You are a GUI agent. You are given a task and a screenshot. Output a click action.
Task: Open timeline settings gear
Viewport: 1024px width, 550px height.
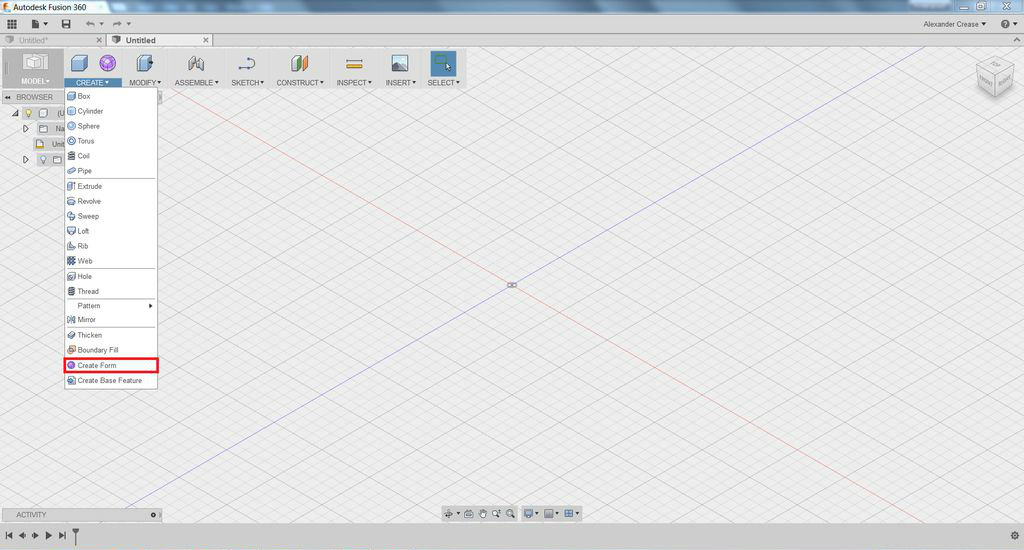(1014, 536)
